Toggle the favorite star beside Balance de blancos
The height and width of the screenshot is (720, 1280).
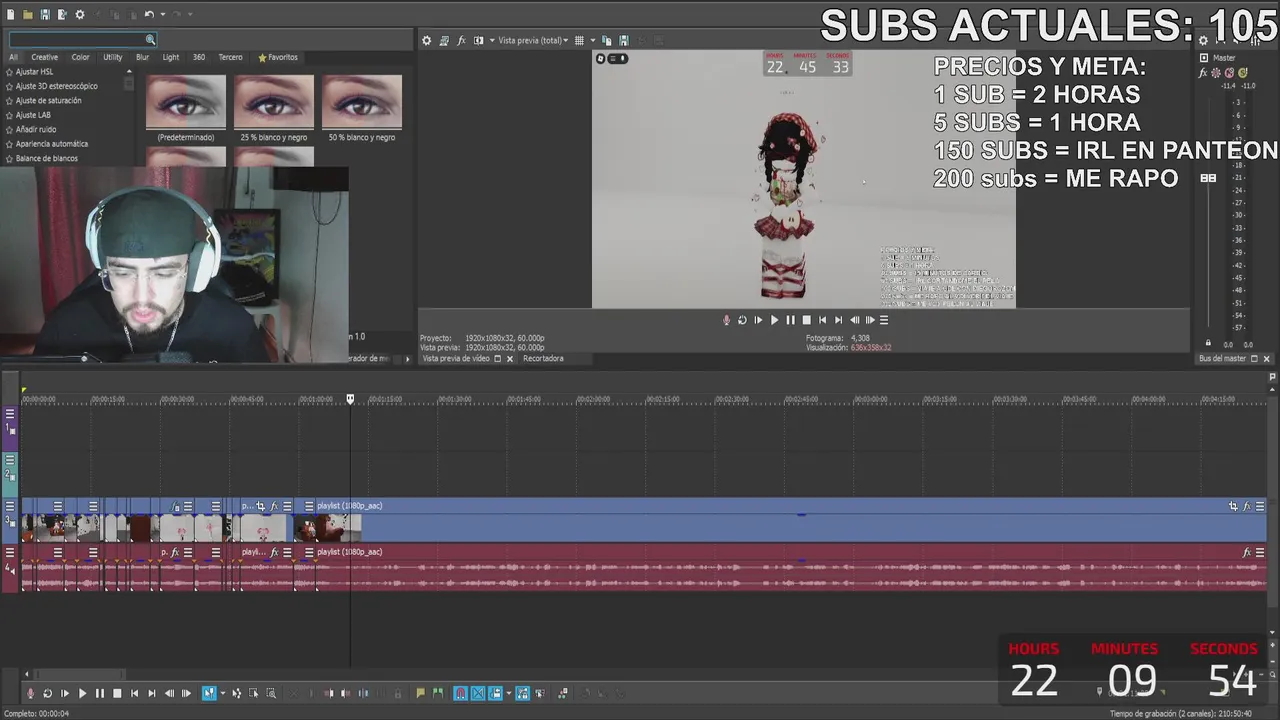pos(9,158)
